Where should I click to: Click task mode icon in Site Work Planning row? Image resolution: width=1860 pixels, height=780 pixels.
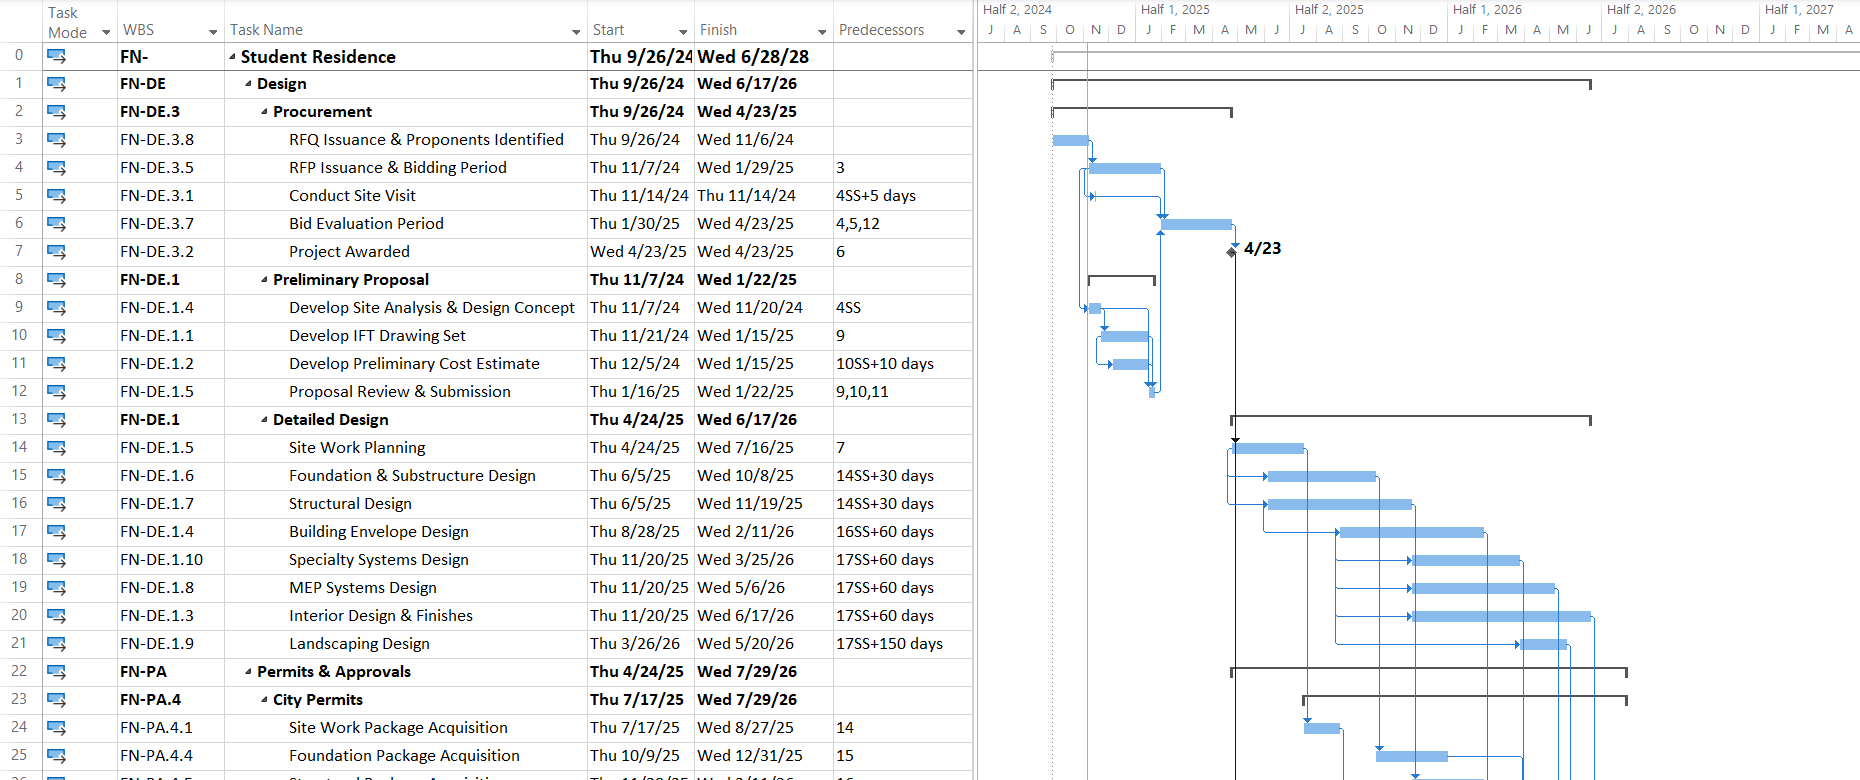[56, 448]
